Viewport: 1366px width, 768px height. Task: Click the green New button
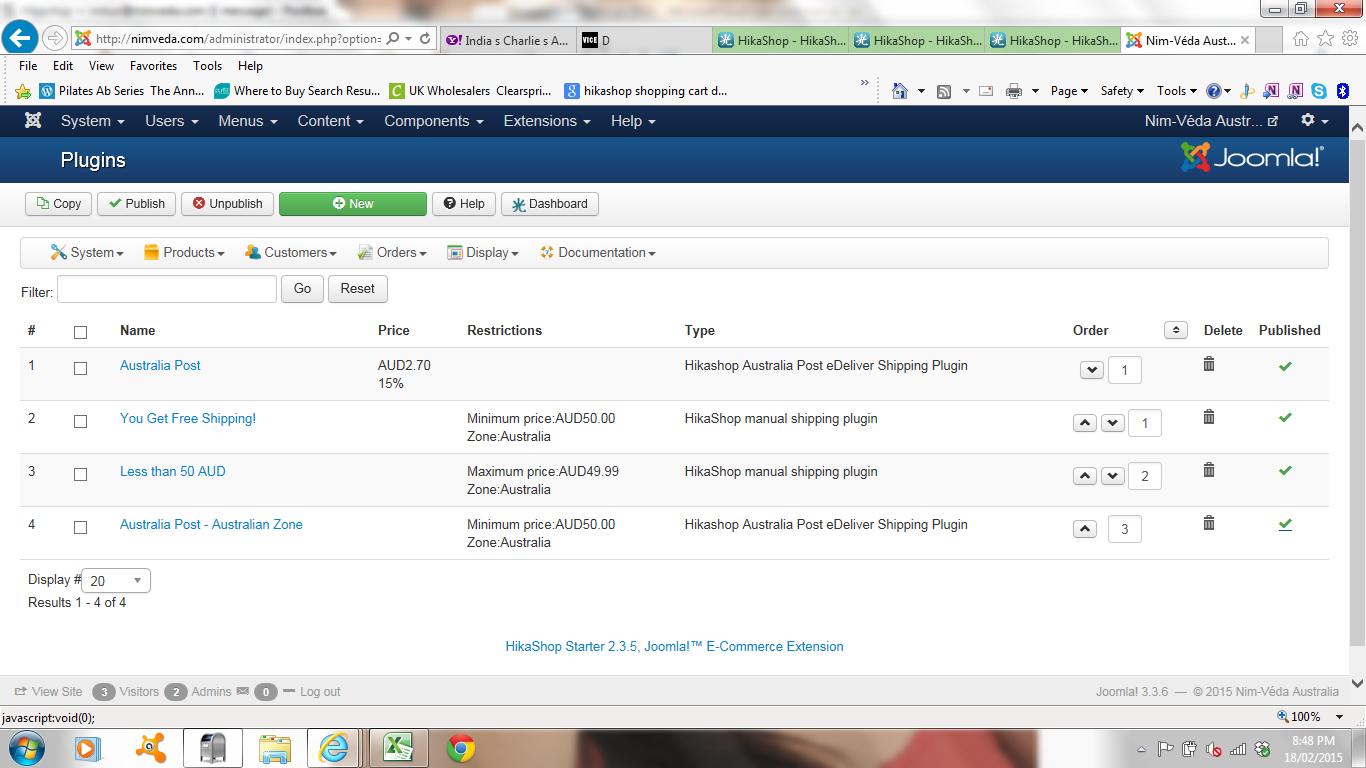(353, 204)
